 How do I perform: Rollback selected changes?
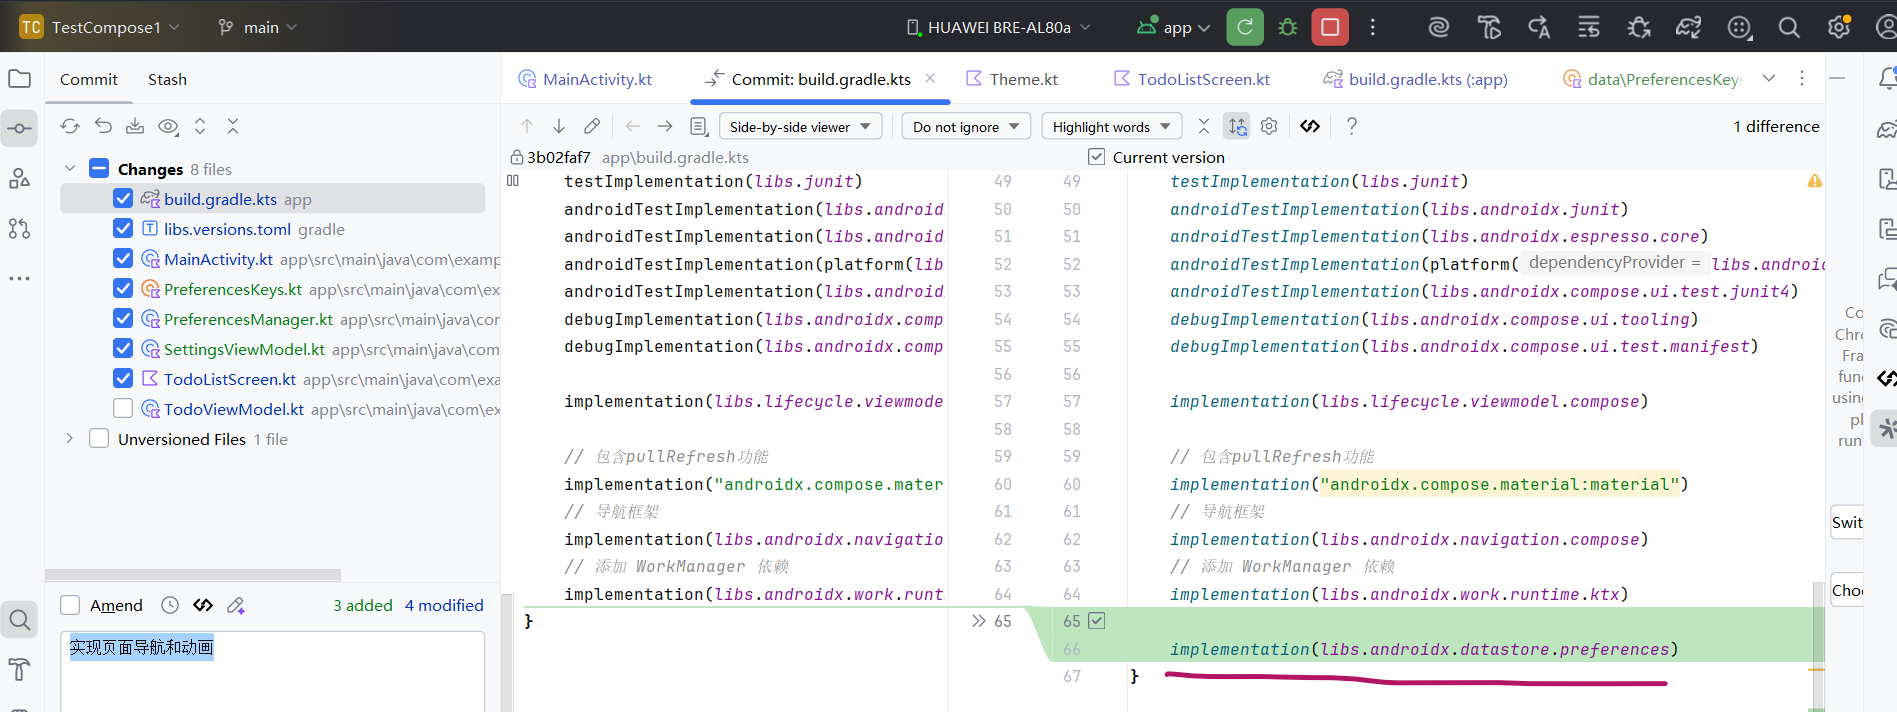click(103, 126)
